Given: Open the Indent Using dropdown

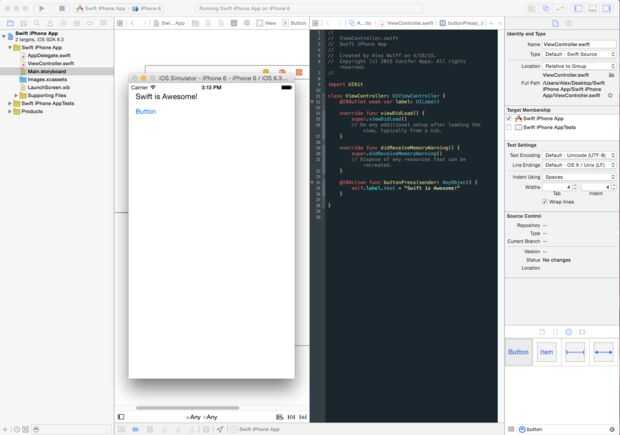Looking at the screenshot, I should (x=579, y=177).
